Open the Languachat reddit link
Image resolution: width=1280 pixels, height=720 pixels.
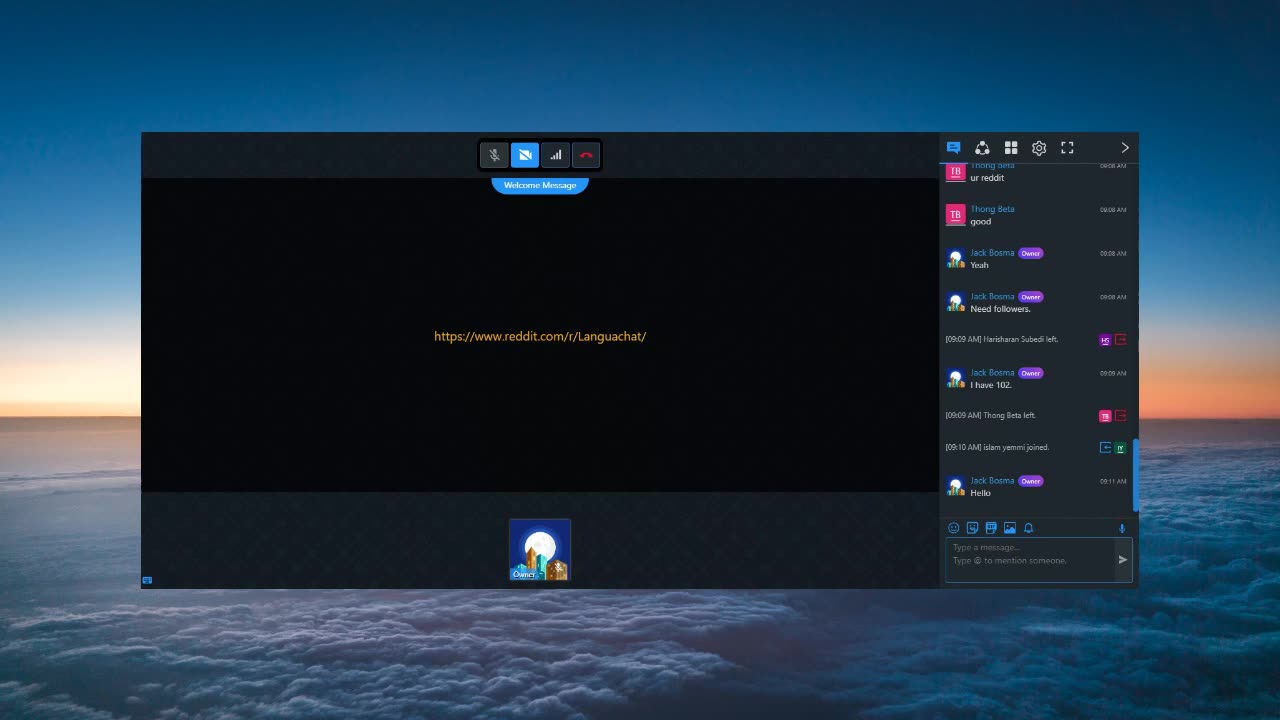point(540,336)
